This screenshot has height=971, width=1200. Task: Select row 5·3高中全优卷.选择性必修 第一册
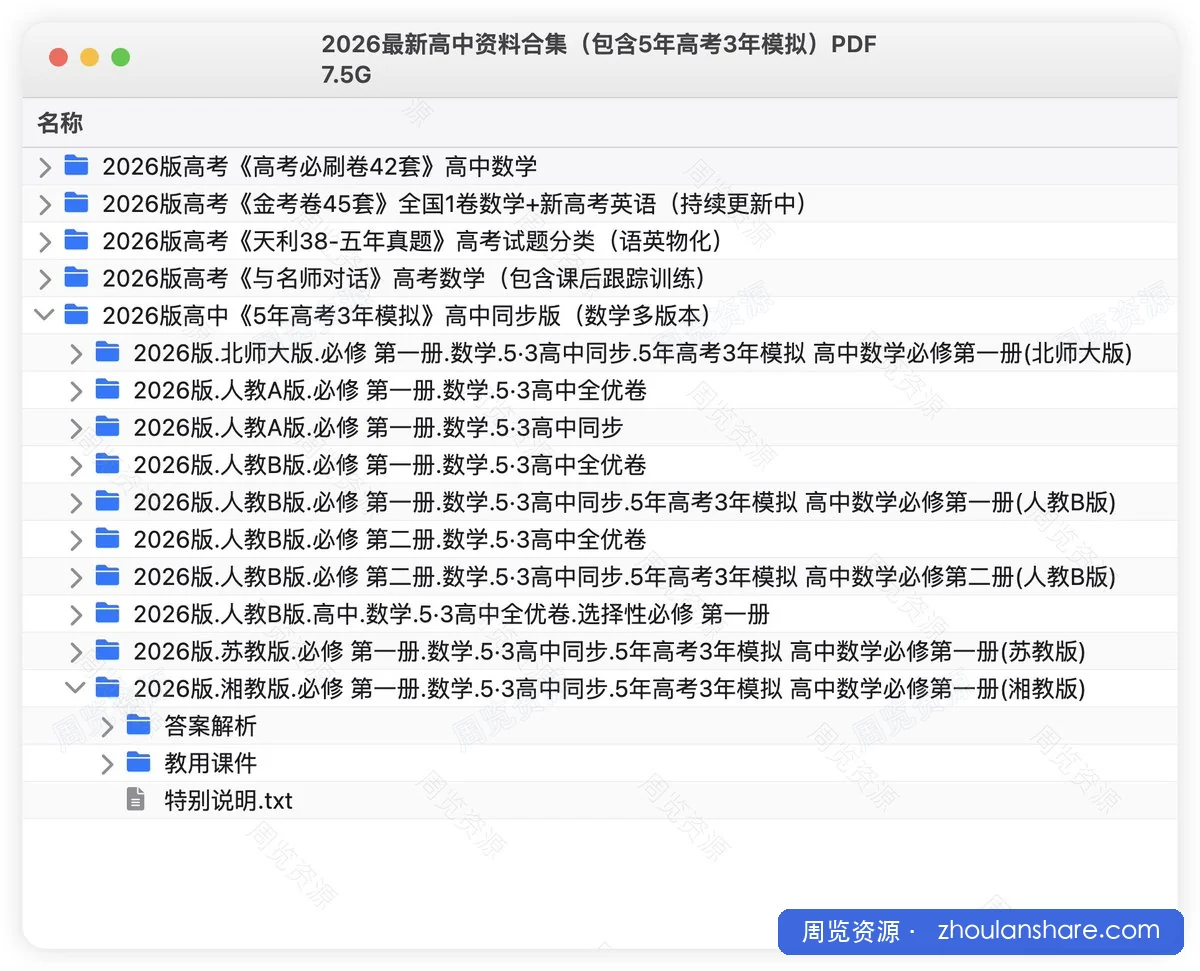point(600,614)
